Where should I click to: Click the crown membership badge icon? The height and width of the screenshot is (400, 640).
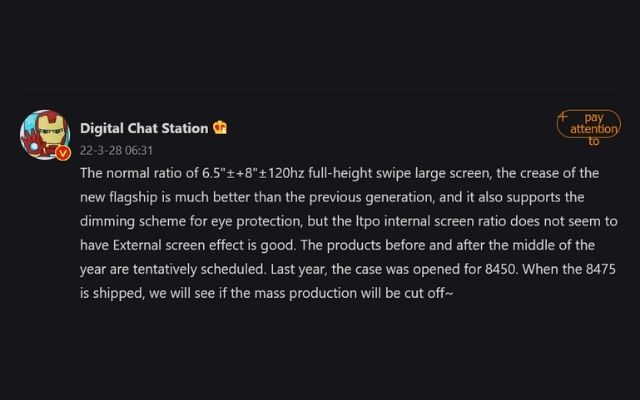220,128
